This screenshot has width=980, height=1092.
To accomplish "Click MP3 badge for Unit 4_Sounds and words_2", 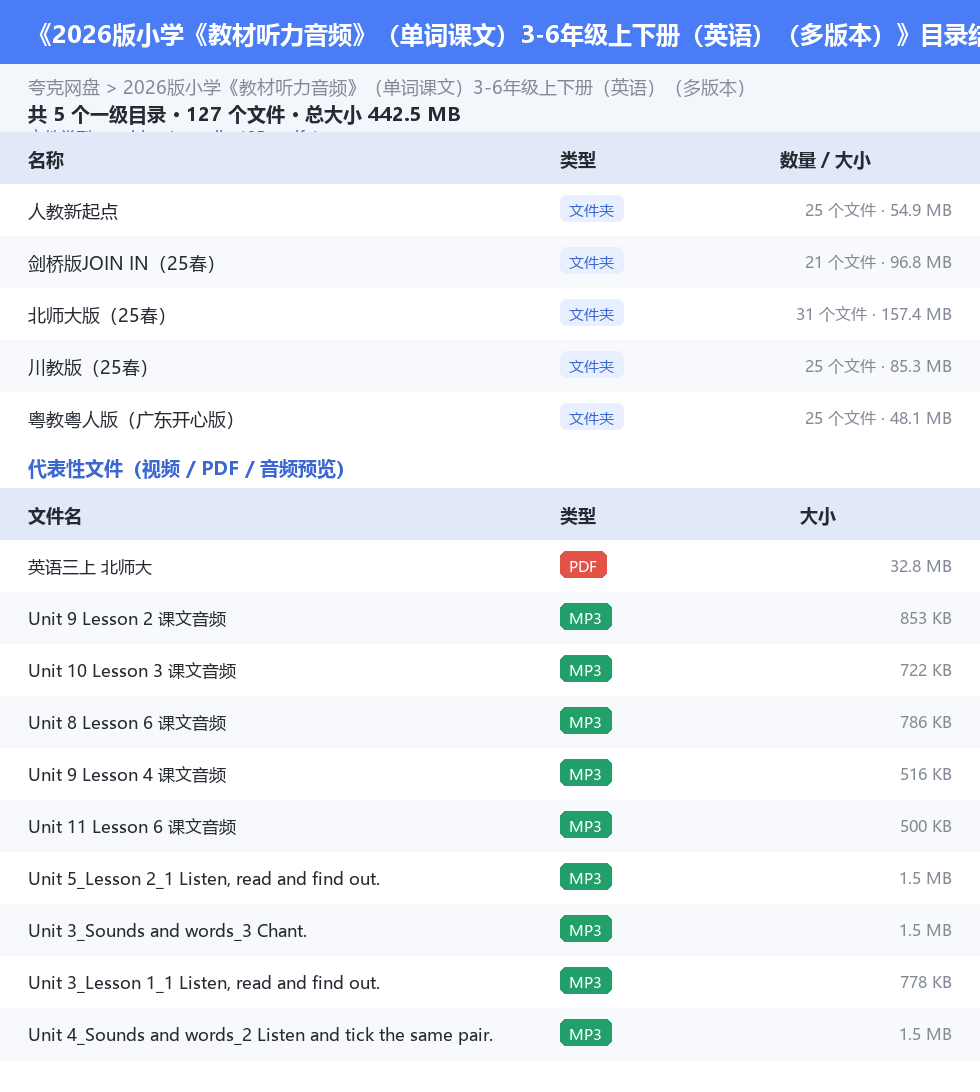I will coord(586,1034).
